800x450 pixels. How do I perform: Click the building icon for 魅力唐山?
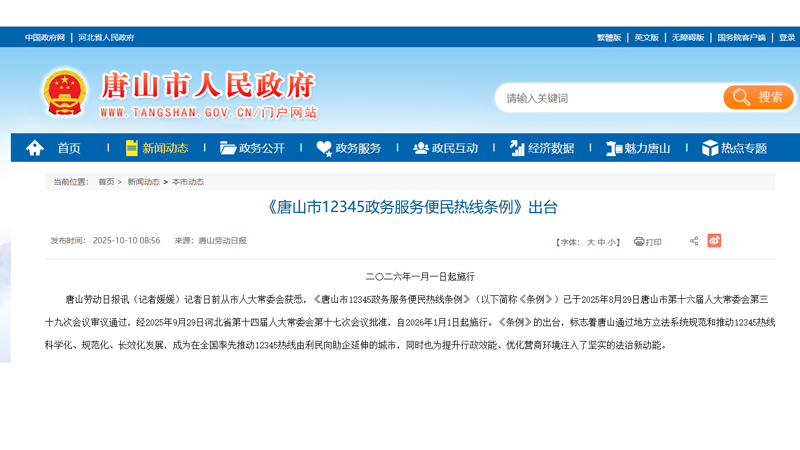point(614,148)
